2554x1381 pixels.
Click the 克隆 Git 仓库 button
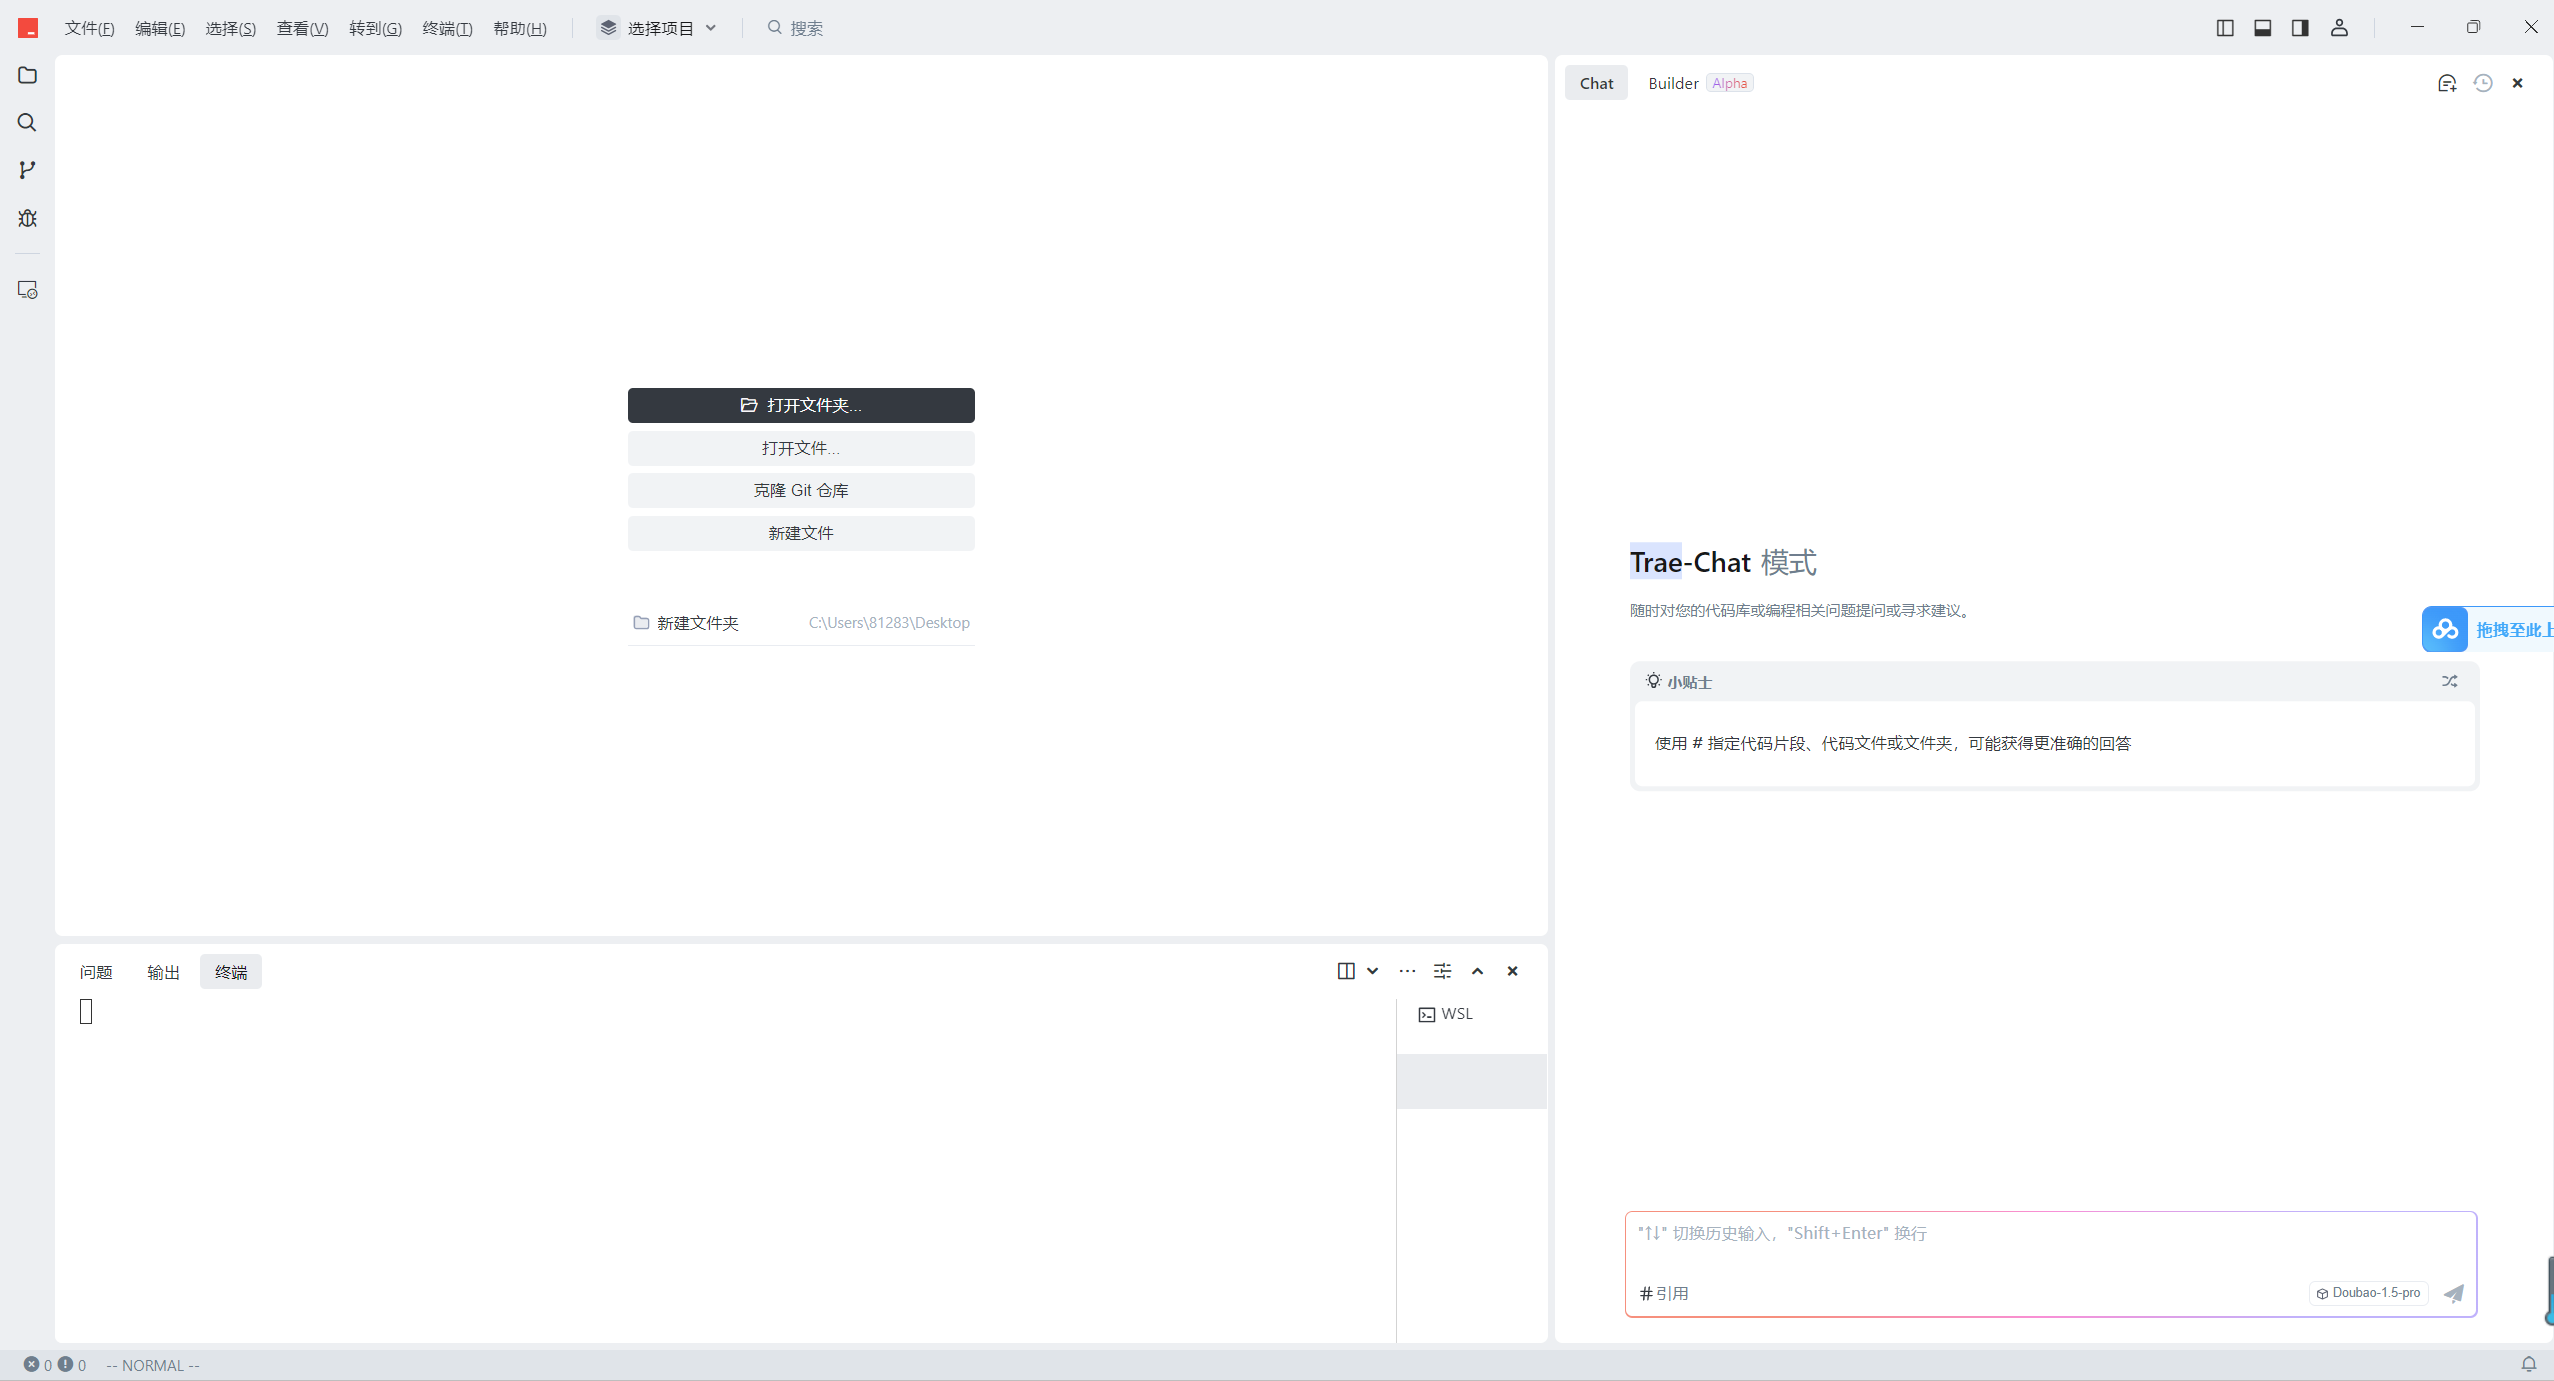click(801, 490)
